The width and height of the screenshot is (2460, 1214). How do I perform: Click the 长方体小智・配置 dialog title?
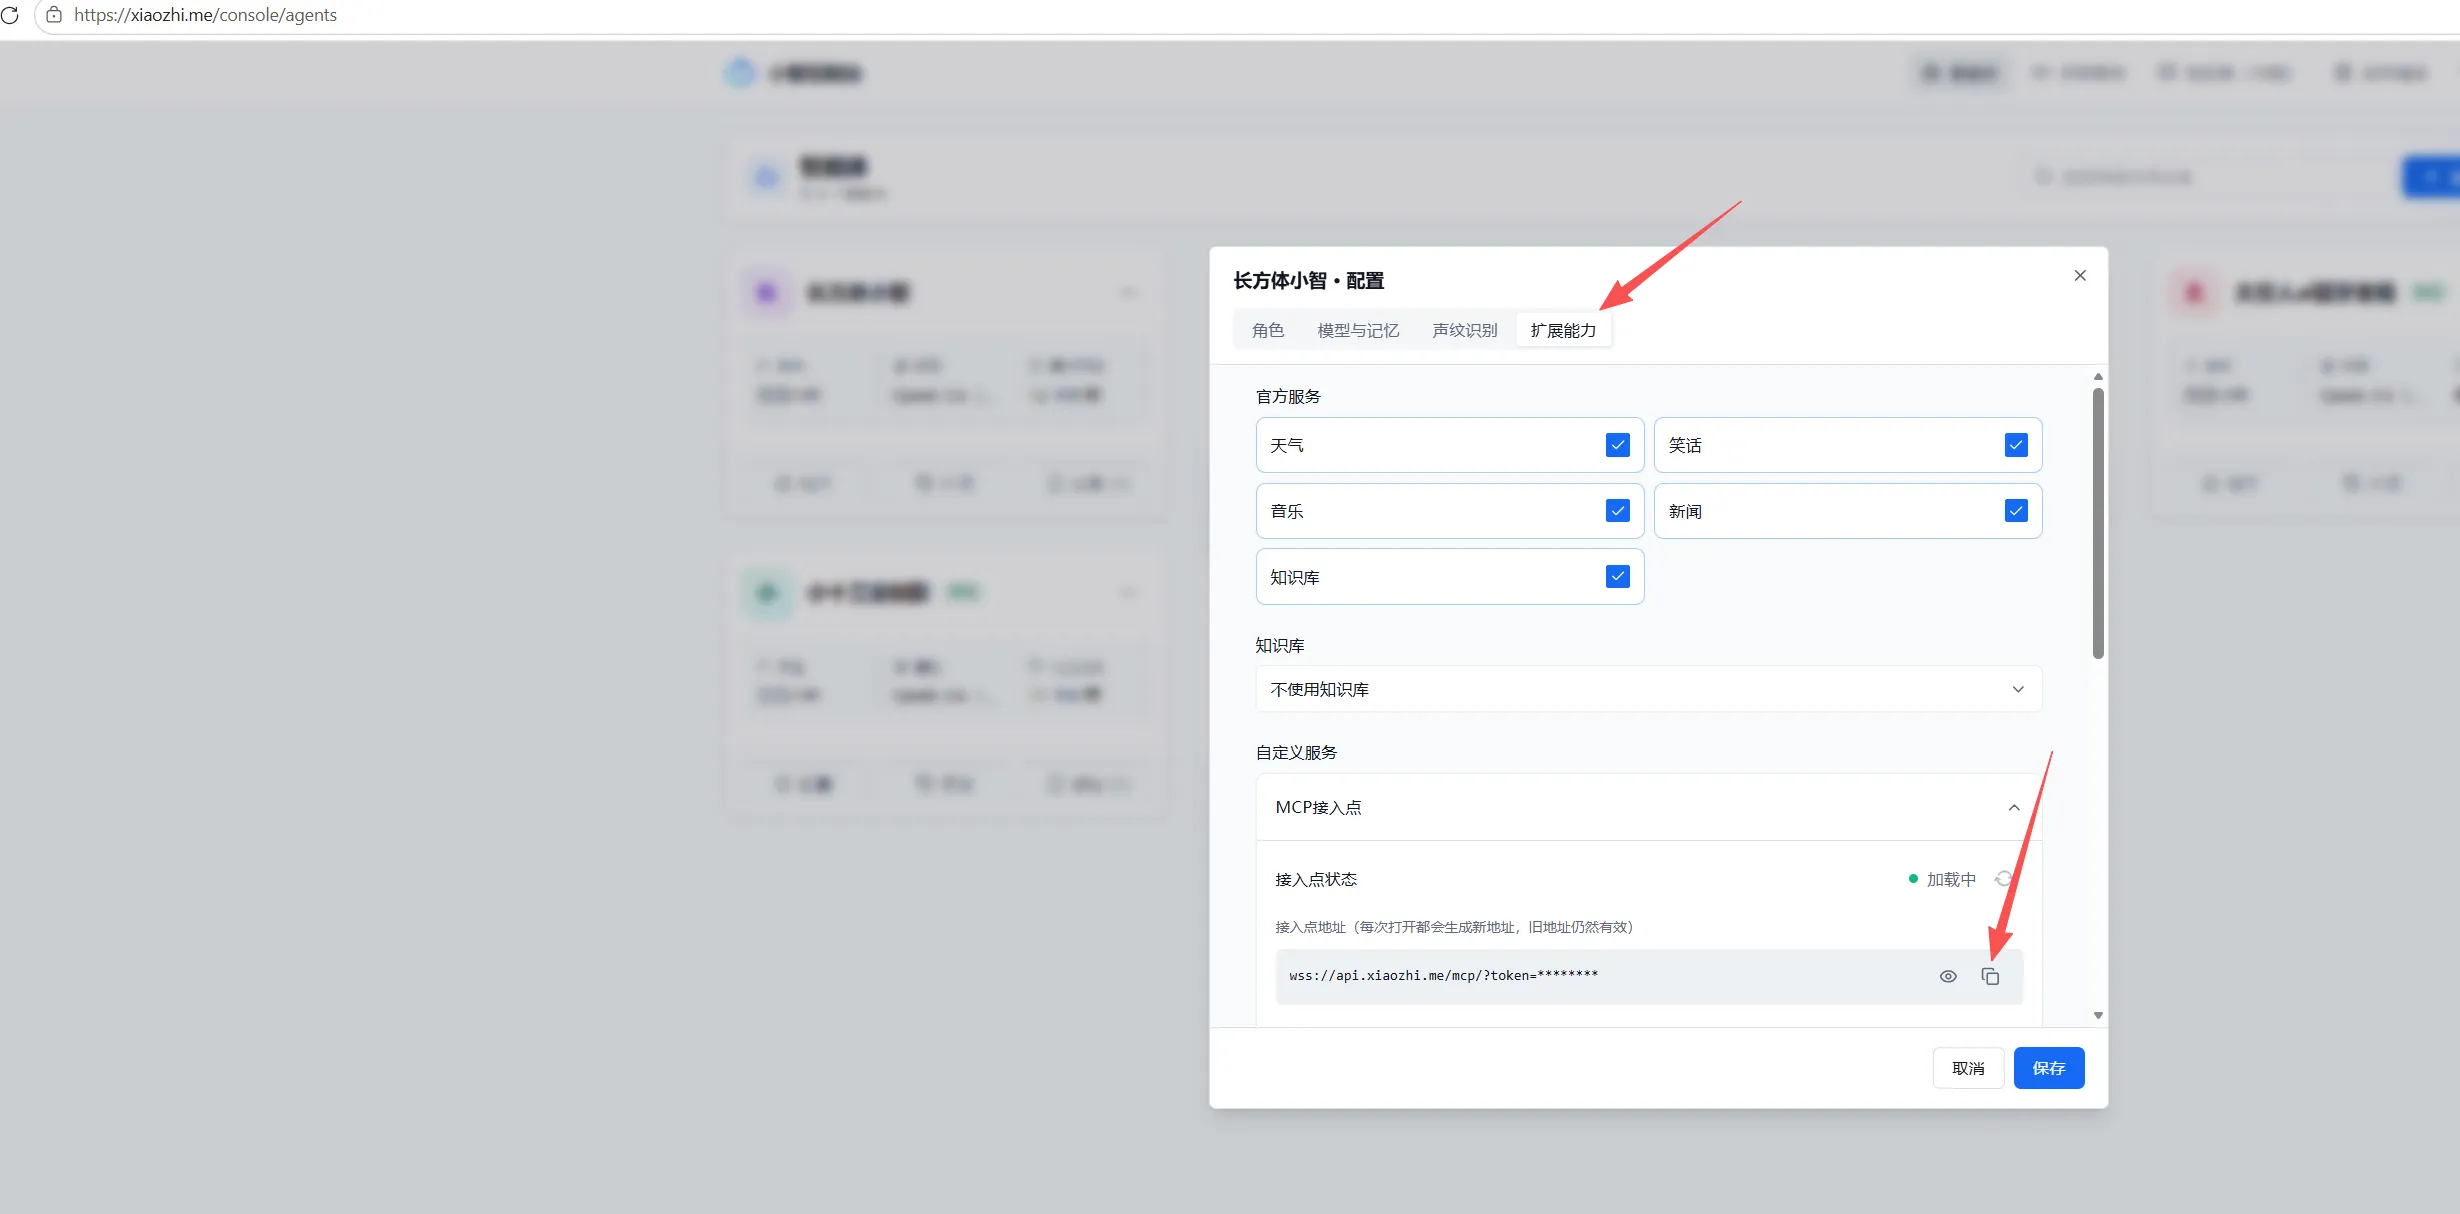(1308, 280)
